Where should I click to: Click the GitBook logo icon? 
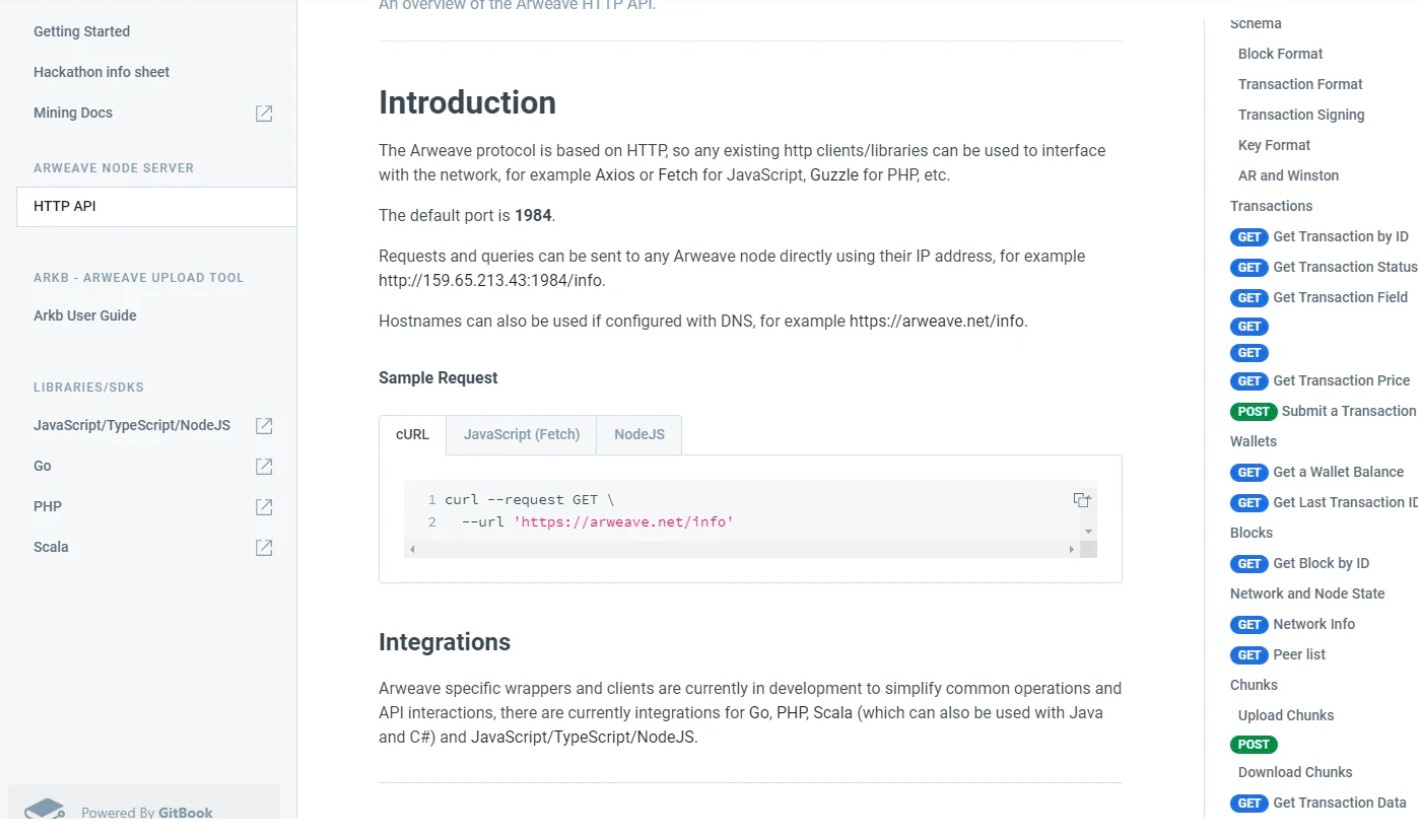click(x=44, y=810)
